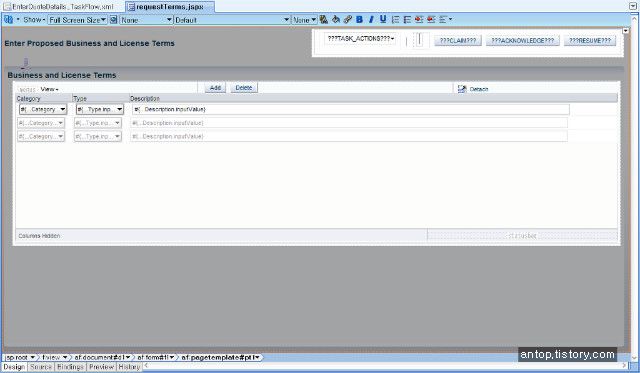Click the Delete button

coord(244,88)
